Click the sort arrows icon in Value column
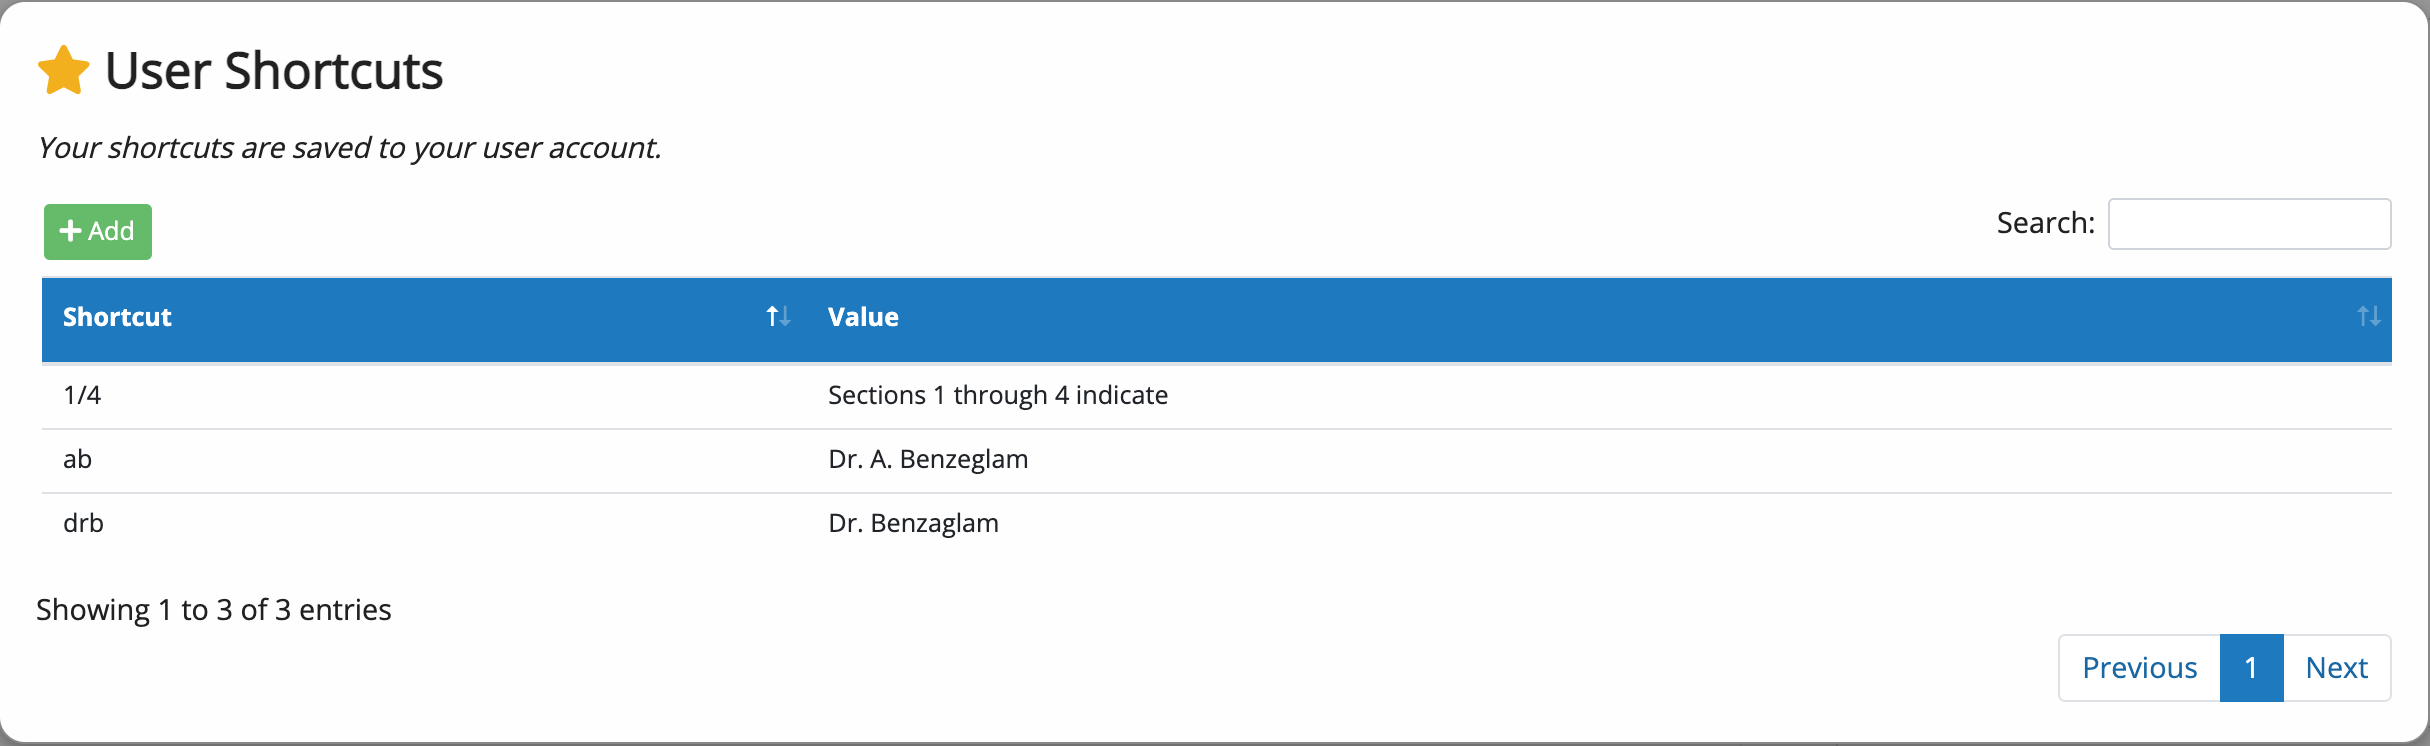2430x746 pixels. tap(2368, 317)
